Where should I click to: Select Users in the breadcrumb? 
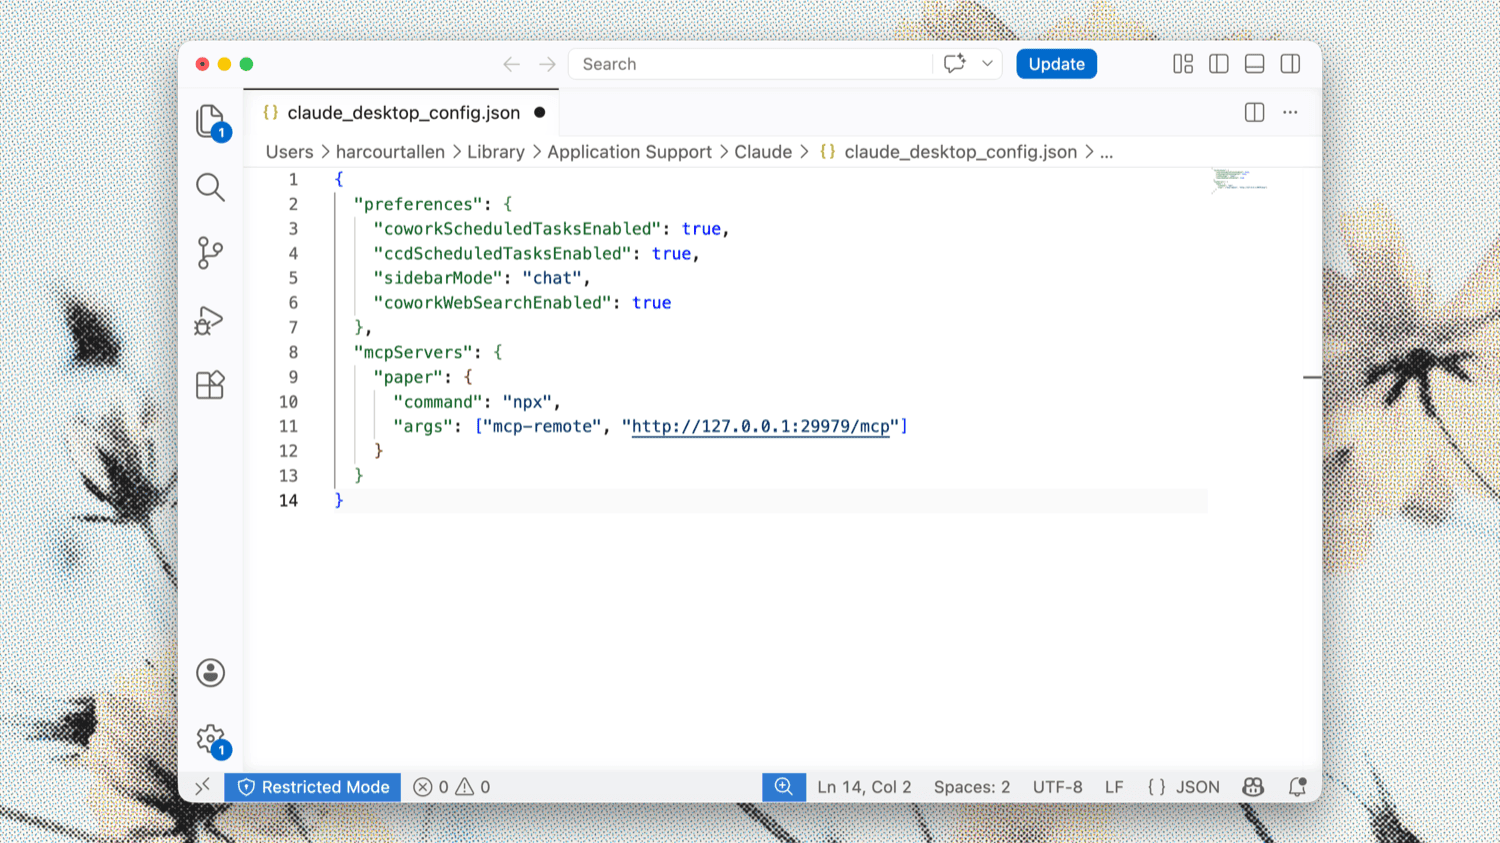[x=290, y=152]
